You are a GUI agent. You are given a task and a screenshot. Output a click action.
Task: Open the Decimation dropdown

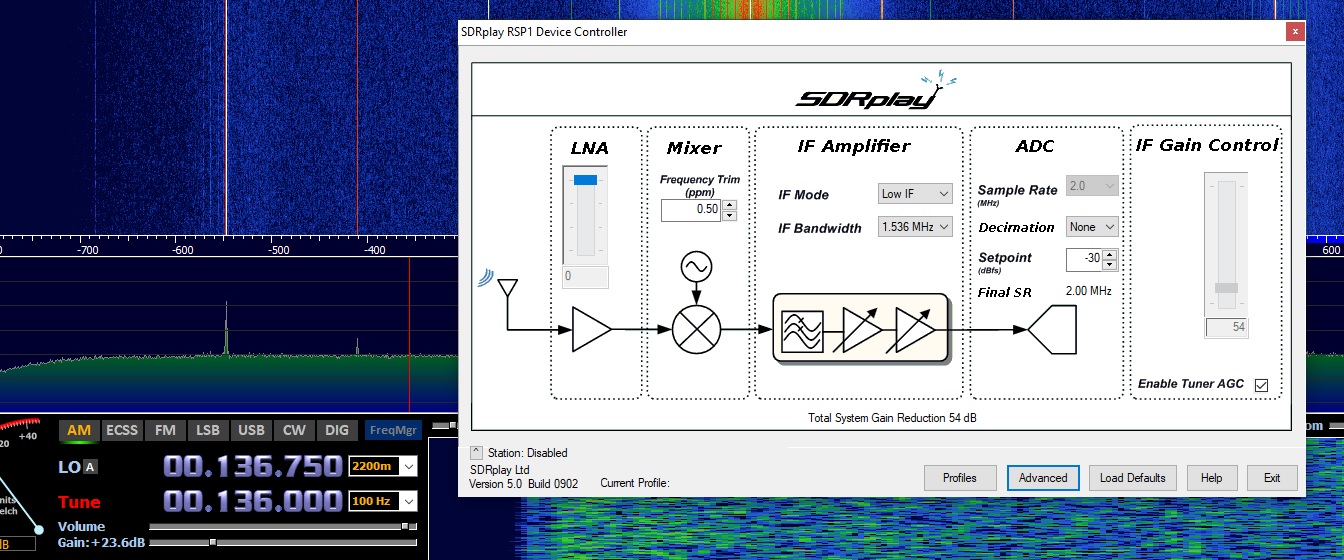tap(1091, 227)
